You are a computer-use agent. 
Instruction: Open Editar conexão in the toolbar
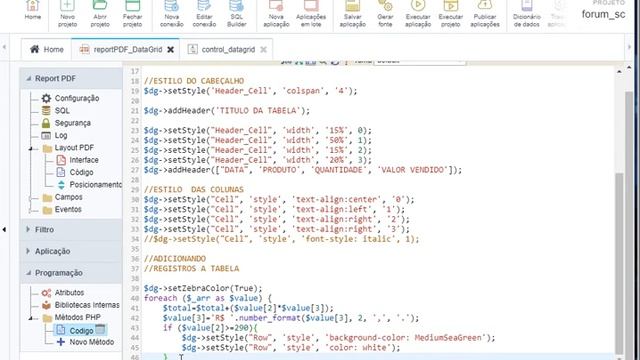[x=204, y=14]
